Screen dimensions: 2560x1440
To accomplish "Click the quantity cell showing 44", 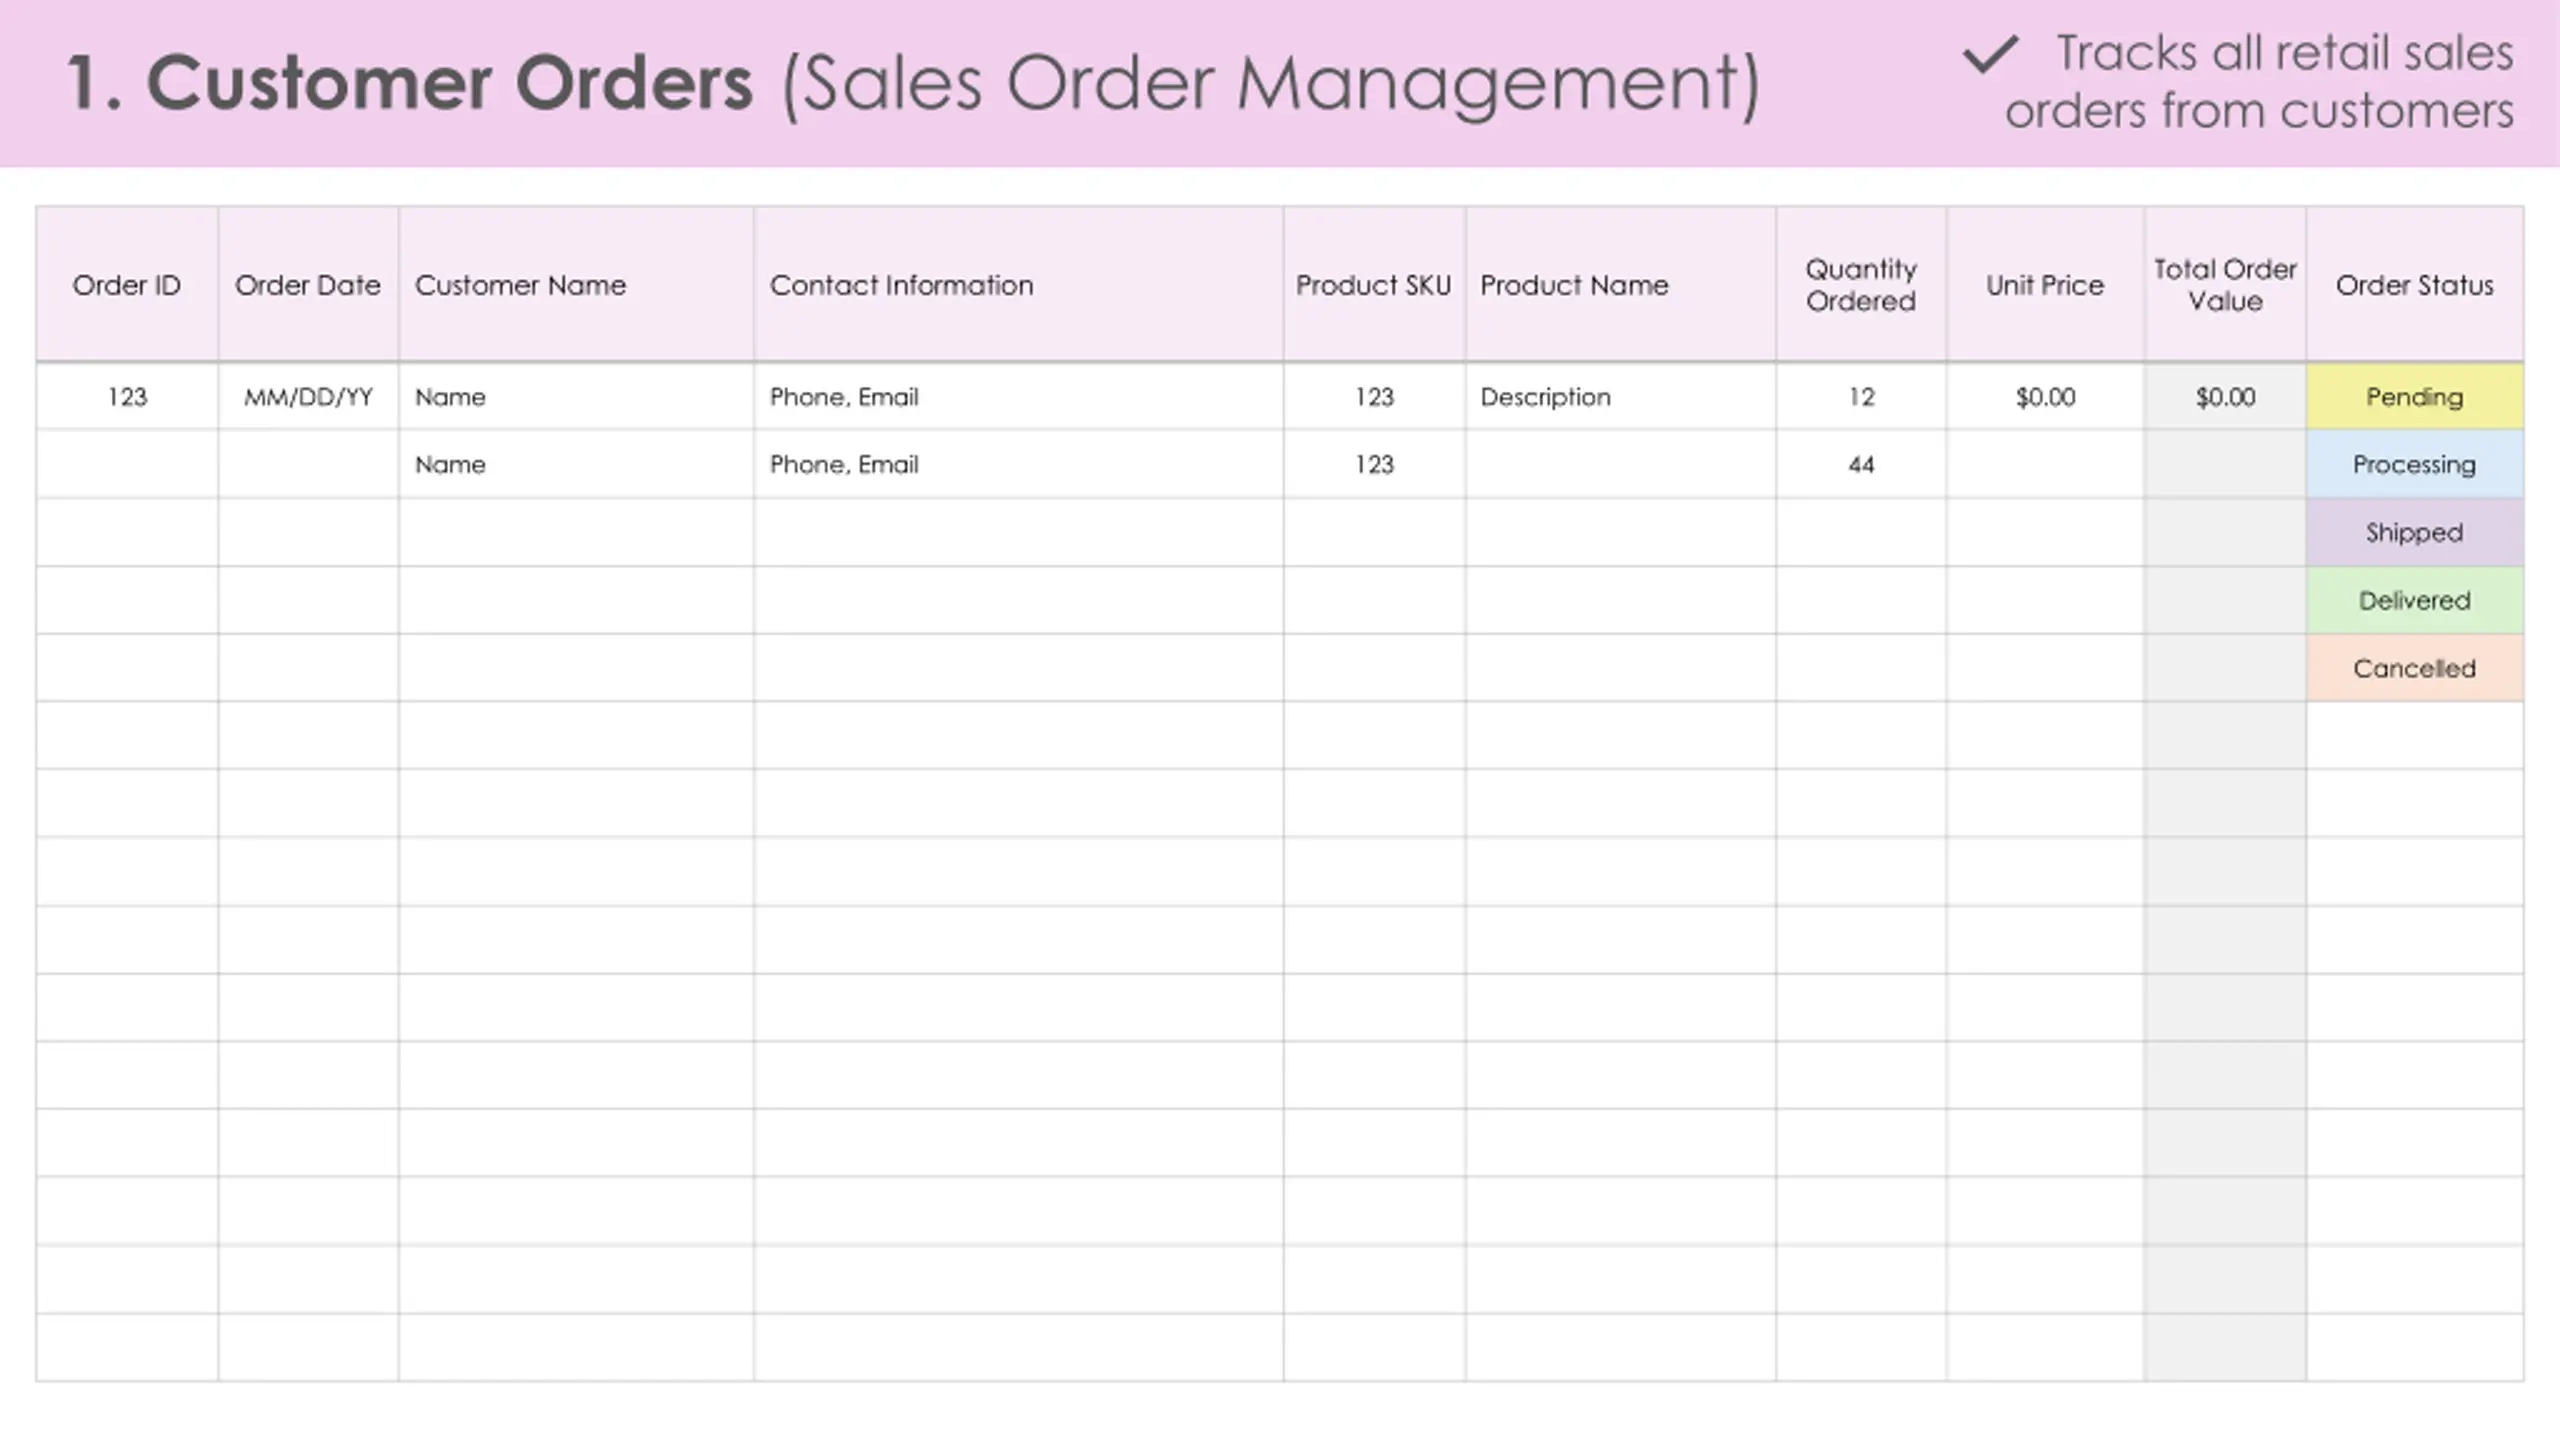I will click(1861, 464).
